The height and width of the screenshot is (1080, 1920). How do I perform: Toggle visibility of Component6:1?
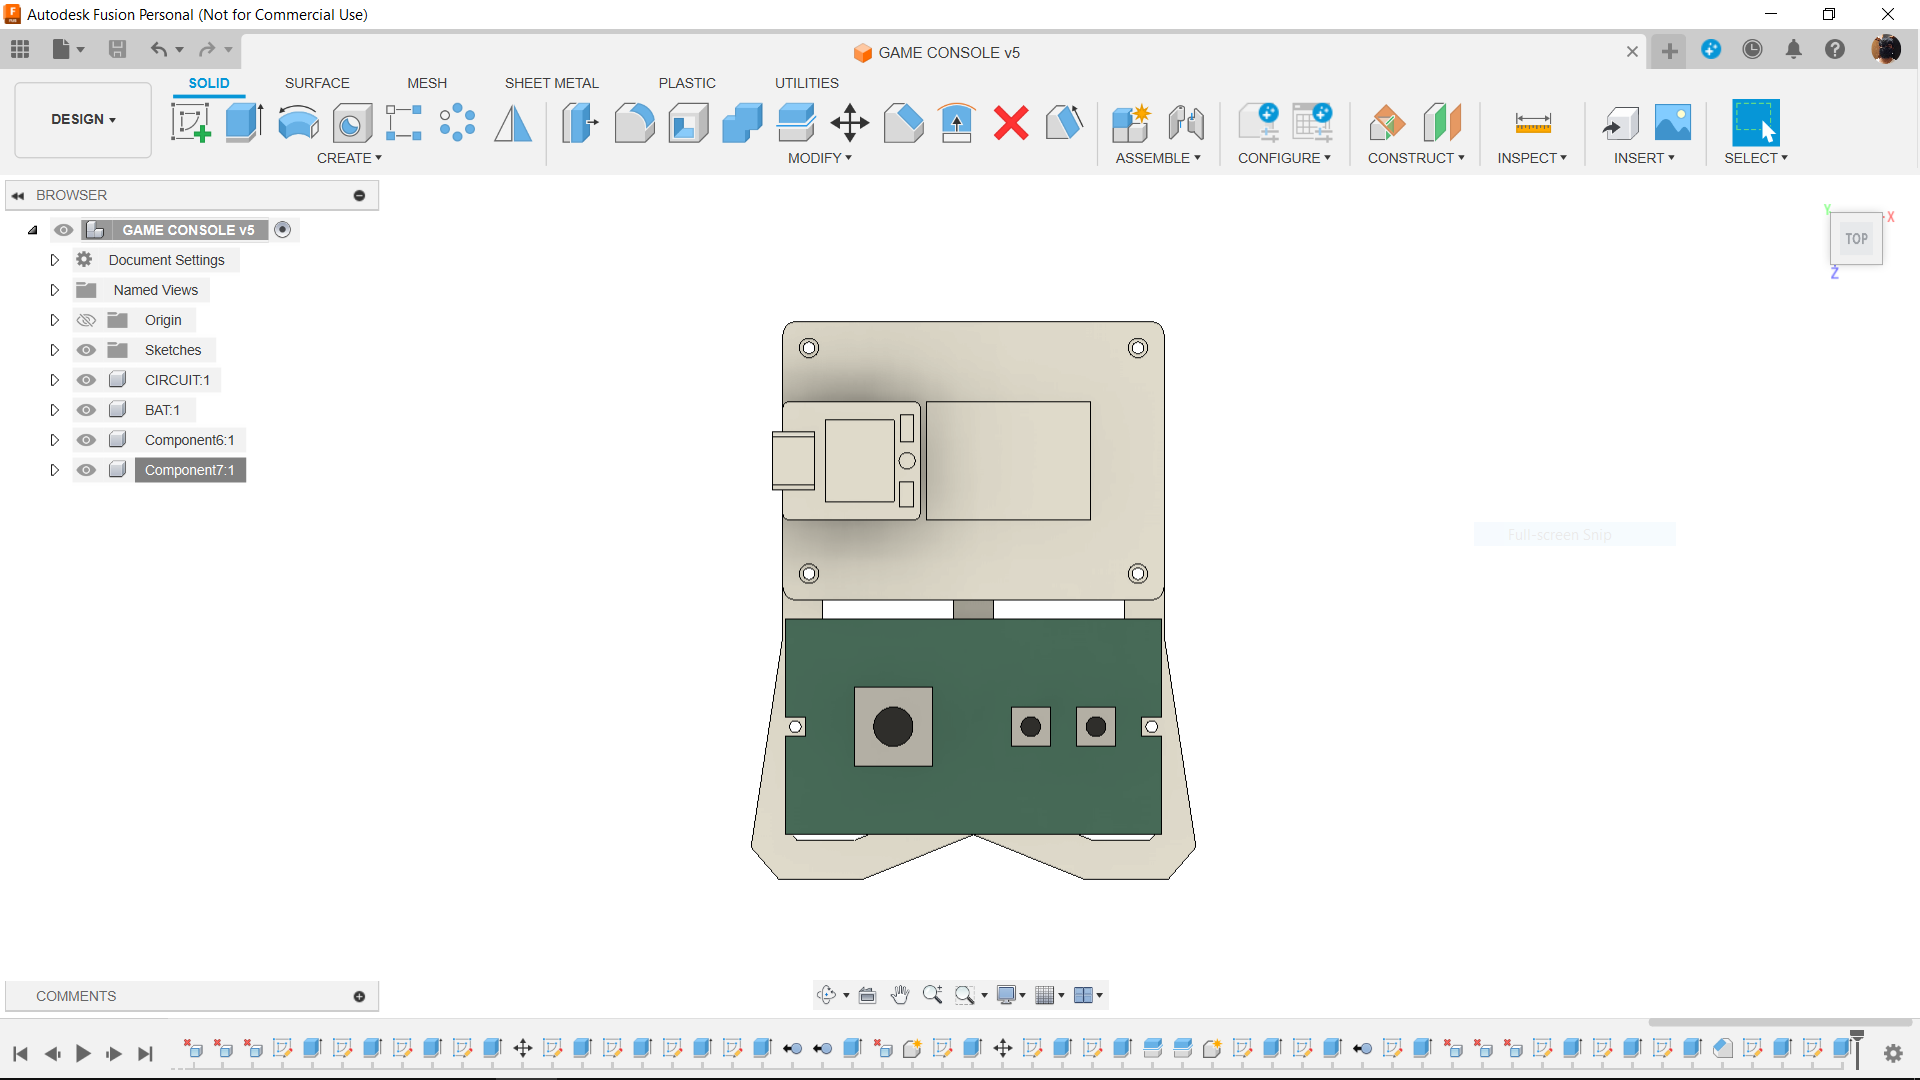pos(86,439)
